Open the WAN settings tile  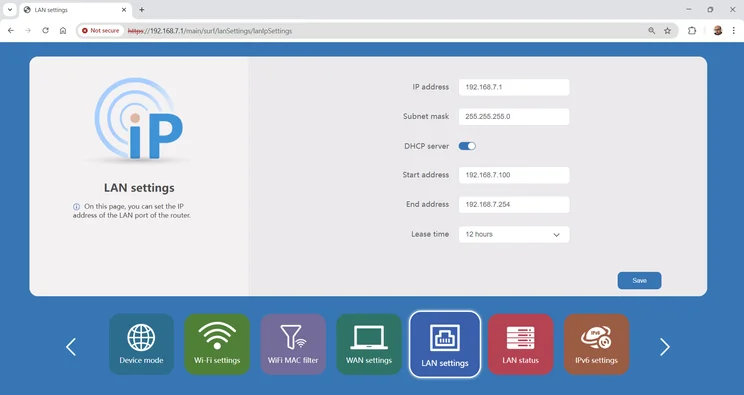(369, 344)
